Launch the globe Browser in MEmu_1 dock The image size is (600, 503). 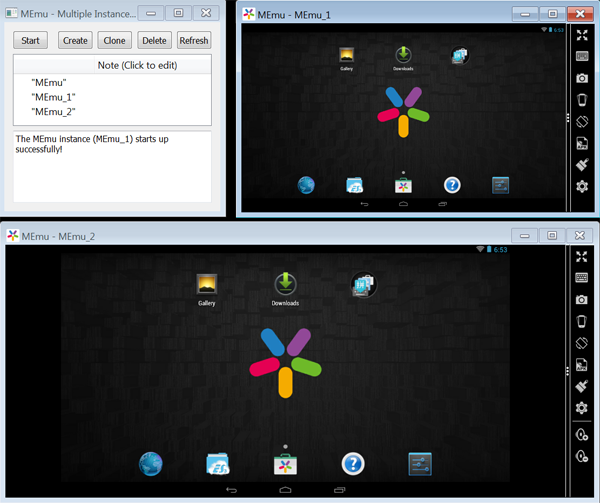(306, 186)
